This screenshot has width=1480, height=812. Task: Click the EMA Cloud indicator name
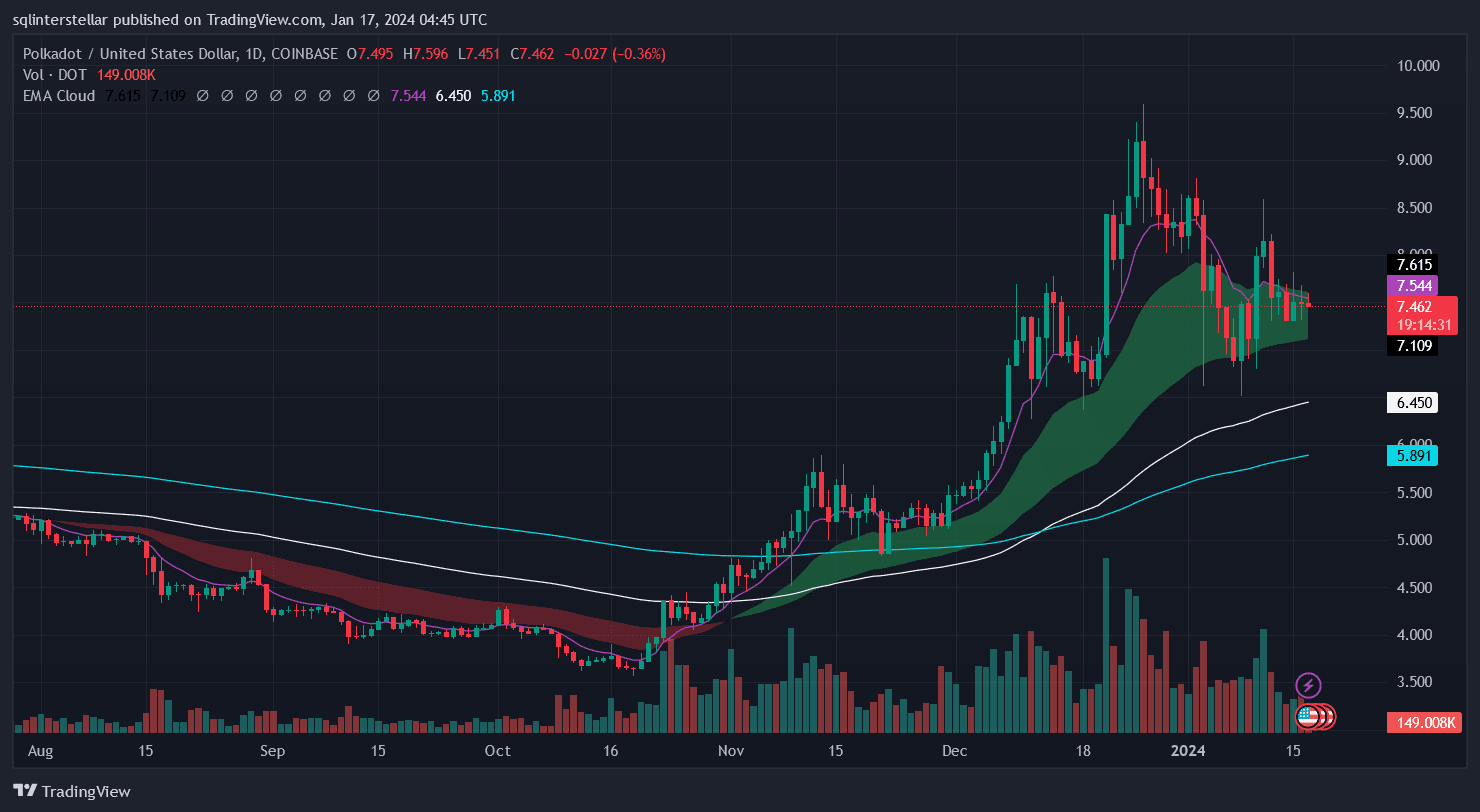point(59,96)
